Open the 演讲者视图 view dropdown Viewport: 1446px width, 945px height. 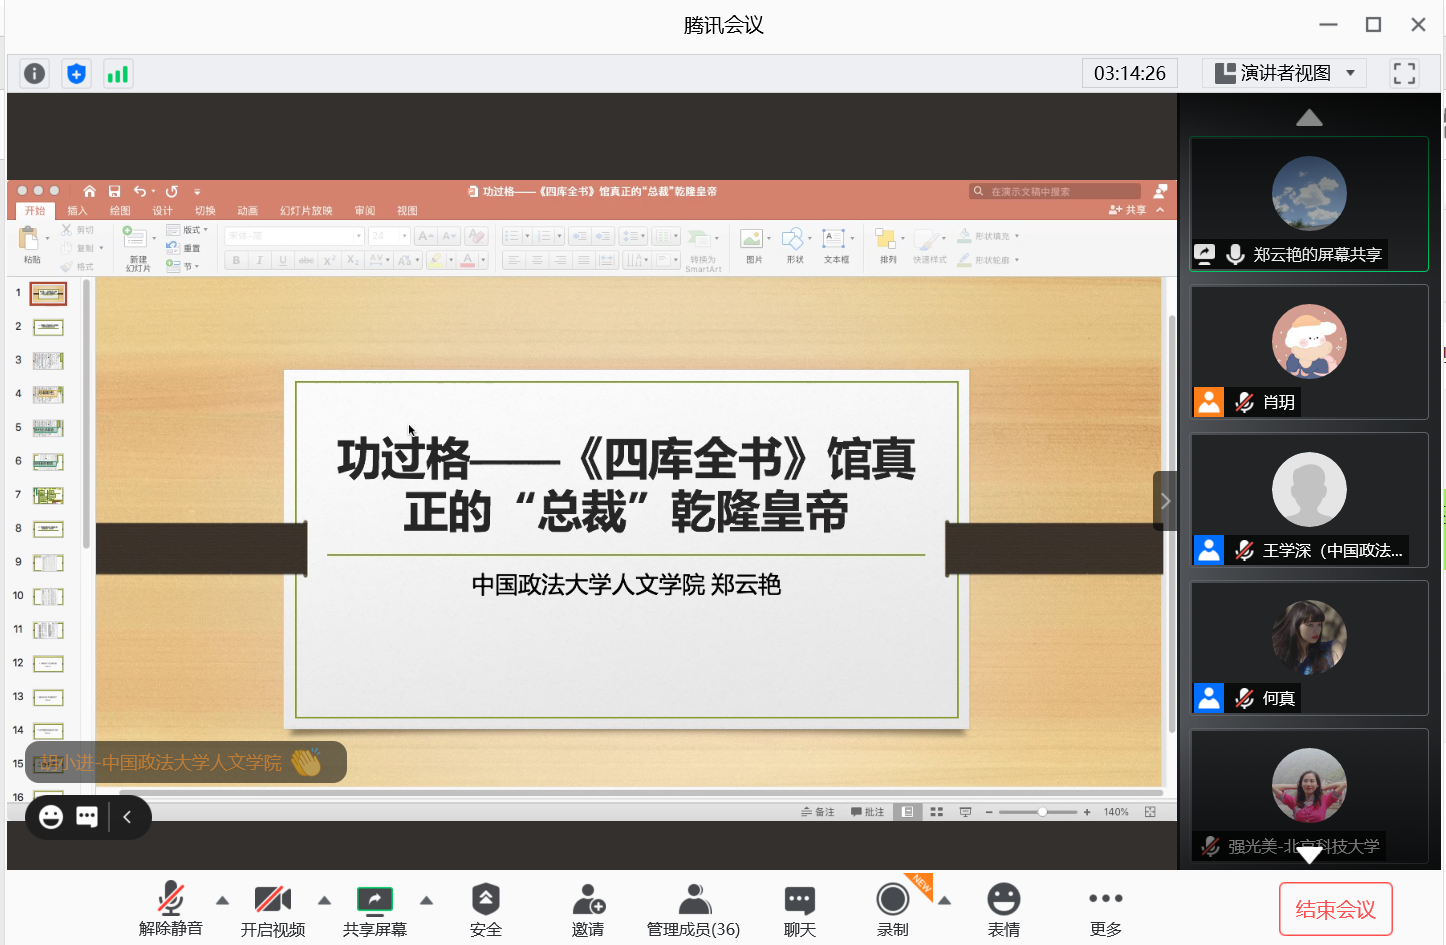pos(1284,73)
